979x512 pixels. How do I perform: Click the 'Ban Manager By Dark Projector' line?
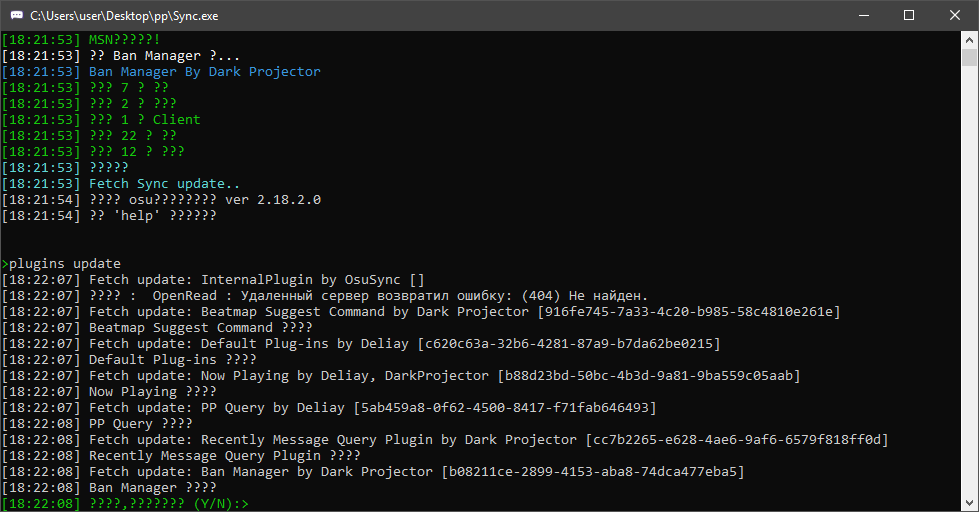[x=161, y=72]
